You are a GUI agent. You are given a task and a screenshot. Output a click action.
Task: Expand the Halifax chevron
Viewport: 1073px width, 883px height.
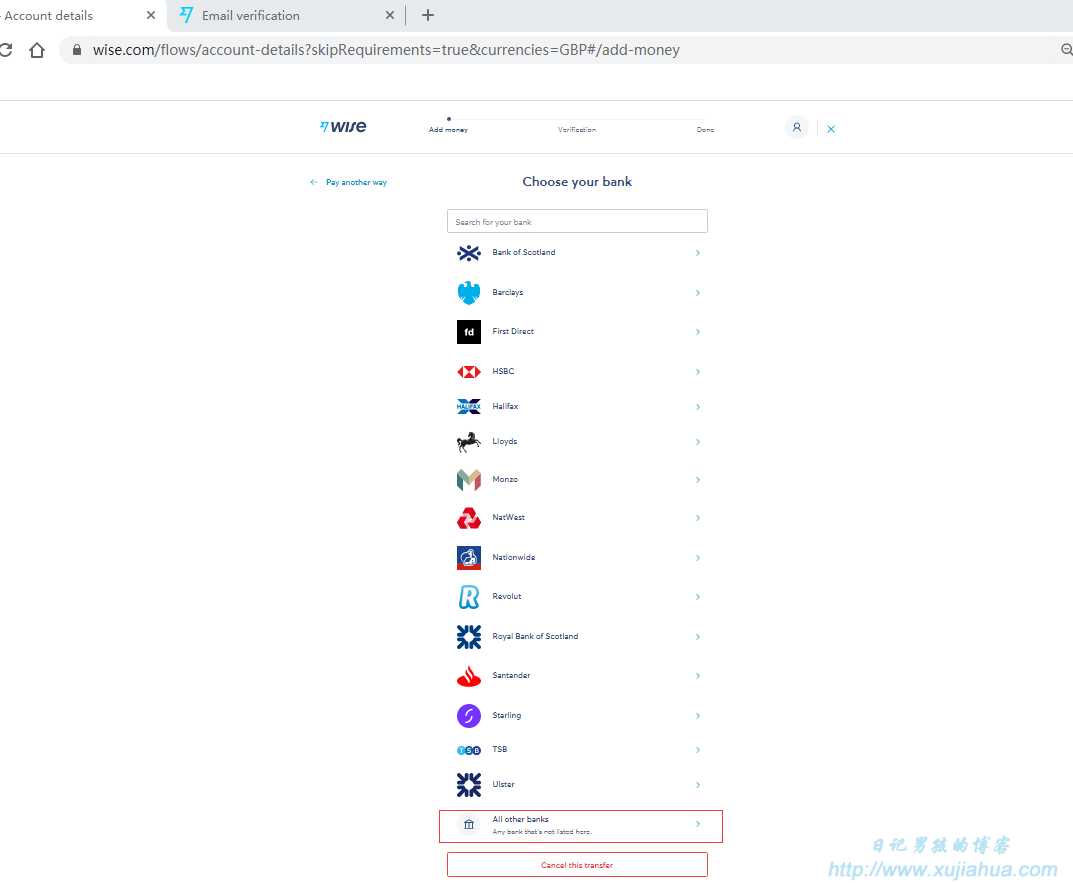[x=698, y=407]
